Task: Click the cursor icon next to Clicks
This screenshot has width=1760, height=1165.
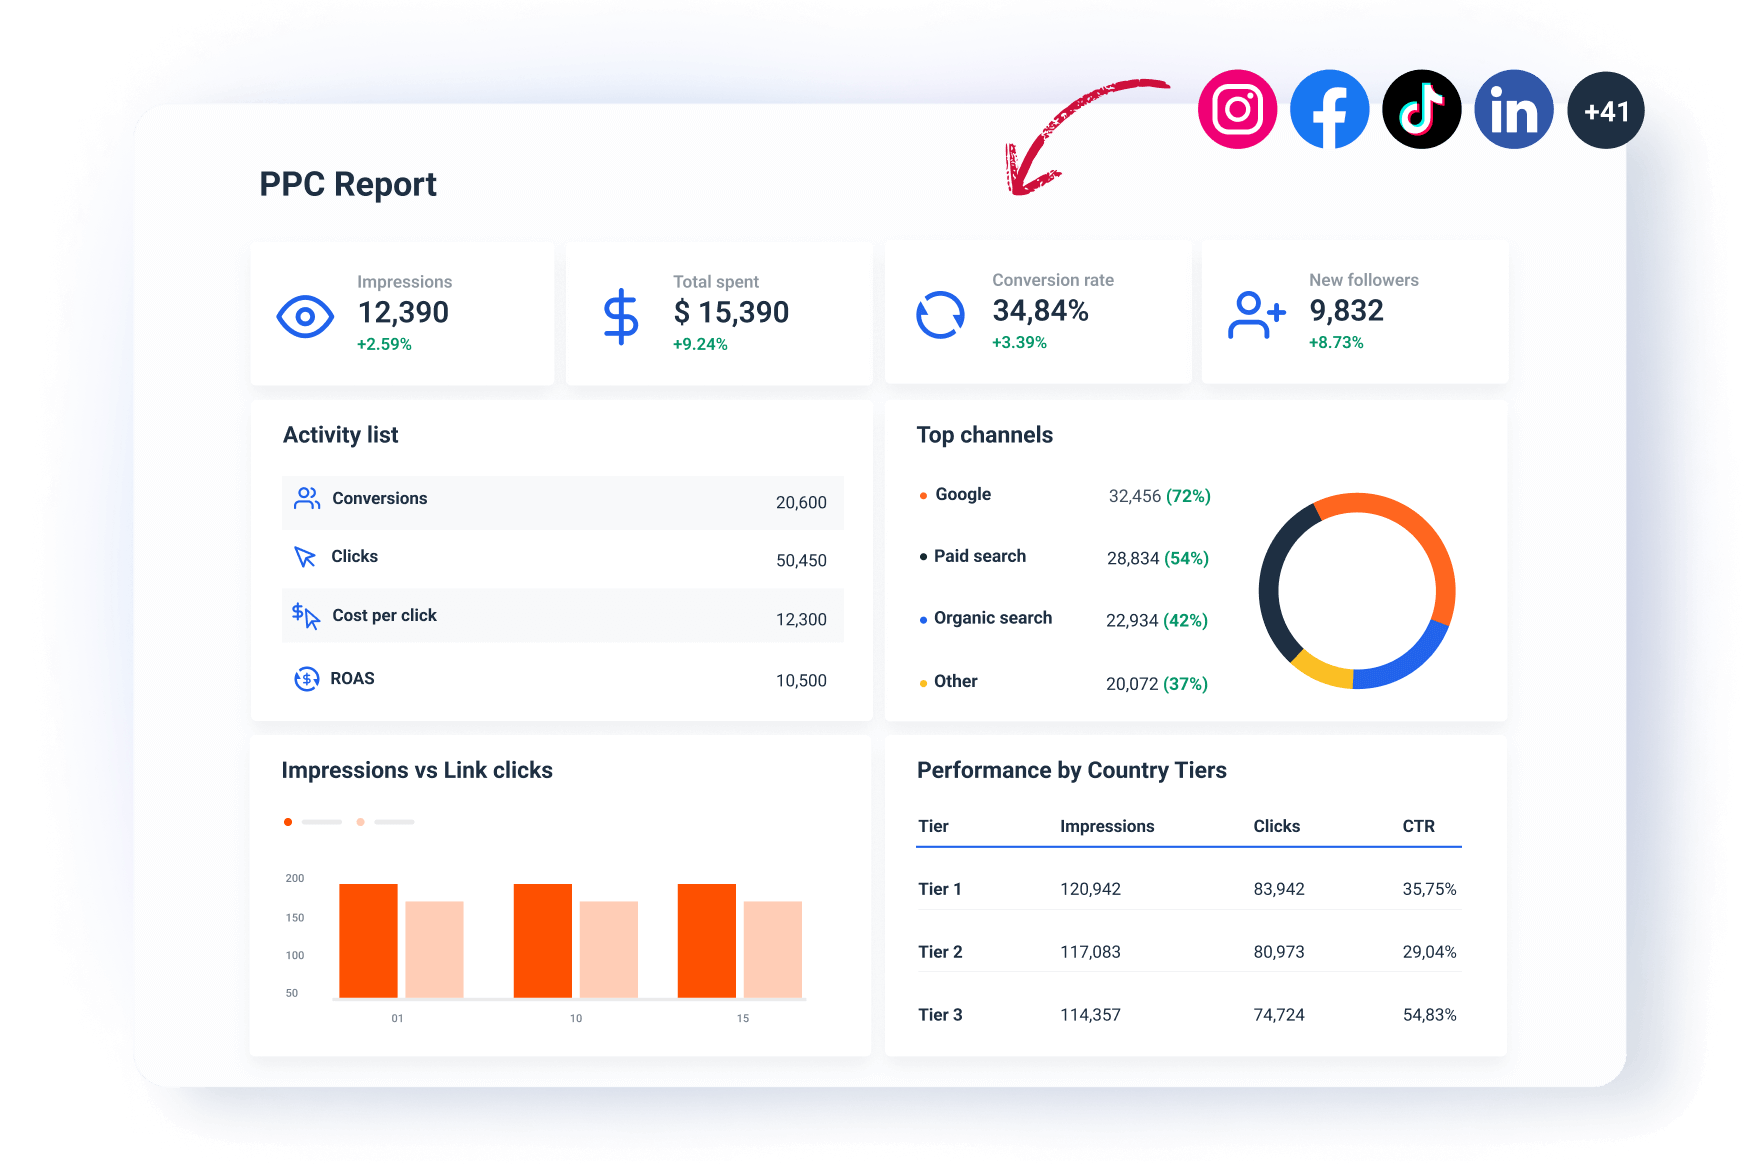Action: coord(306,558)
